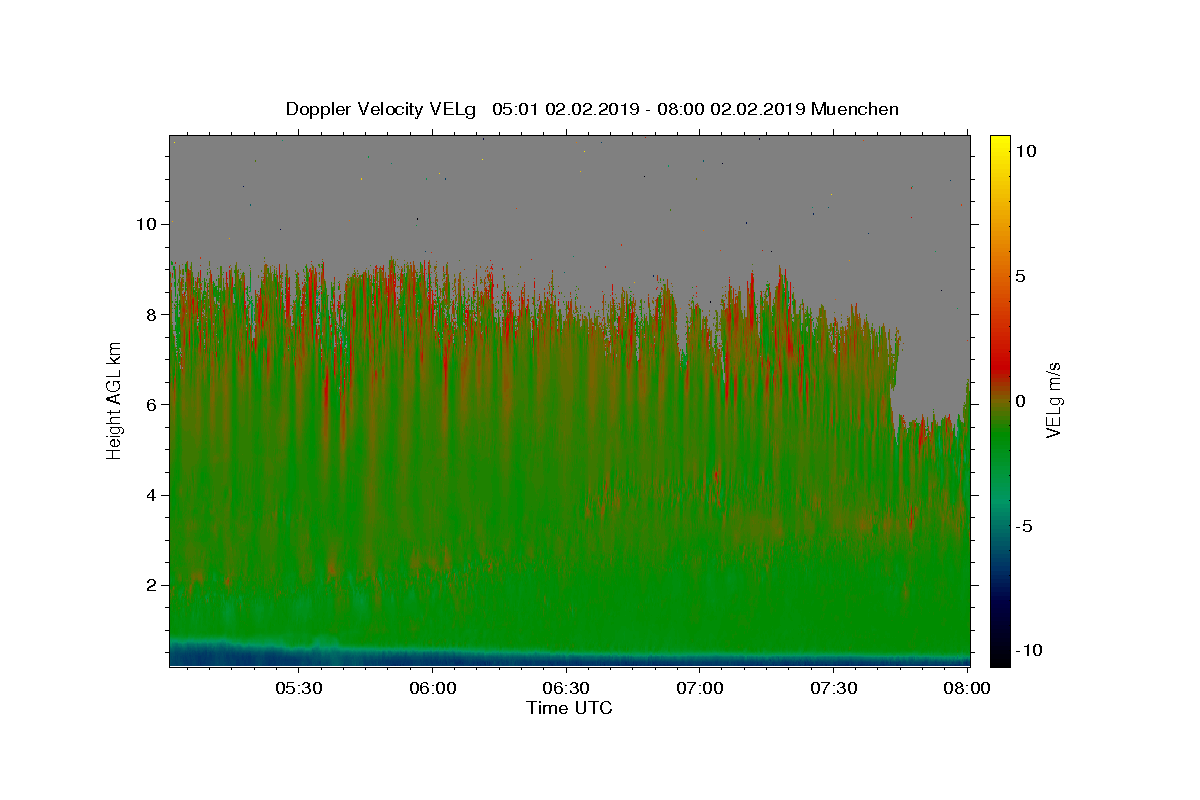Click the colorbar tick label 0
Viewport: 1200px width, 800px height.
point(1021,400)
